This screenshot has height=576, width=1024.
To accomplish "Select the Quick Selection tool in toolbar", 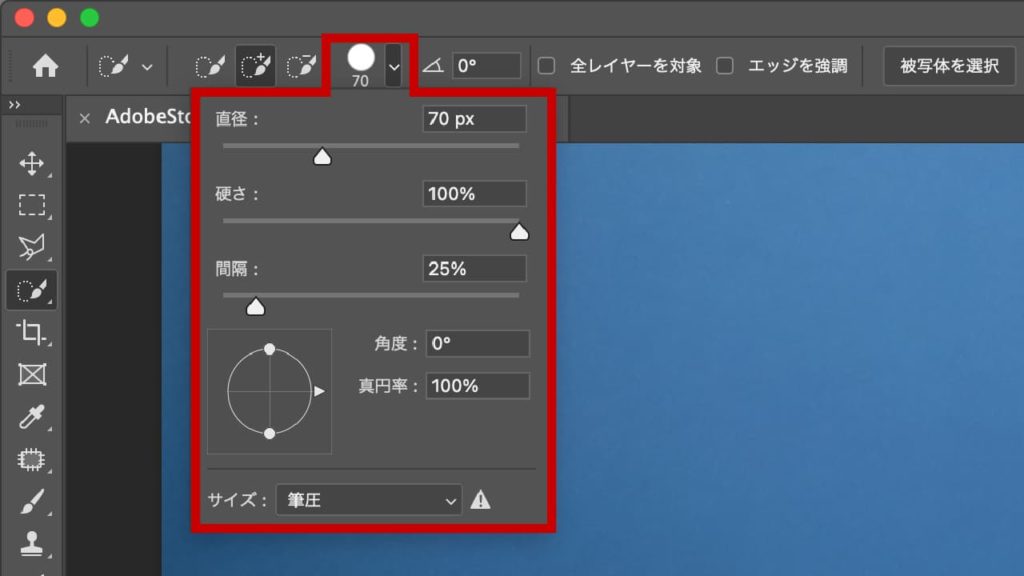I will tap(31, 290).
